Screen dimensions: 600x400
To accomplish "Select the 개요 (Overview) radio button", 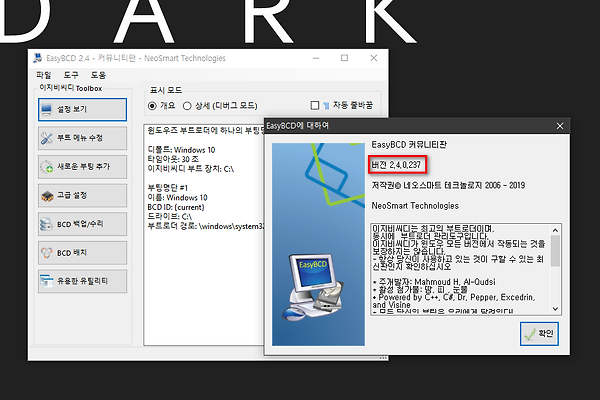I will [153, 105].
